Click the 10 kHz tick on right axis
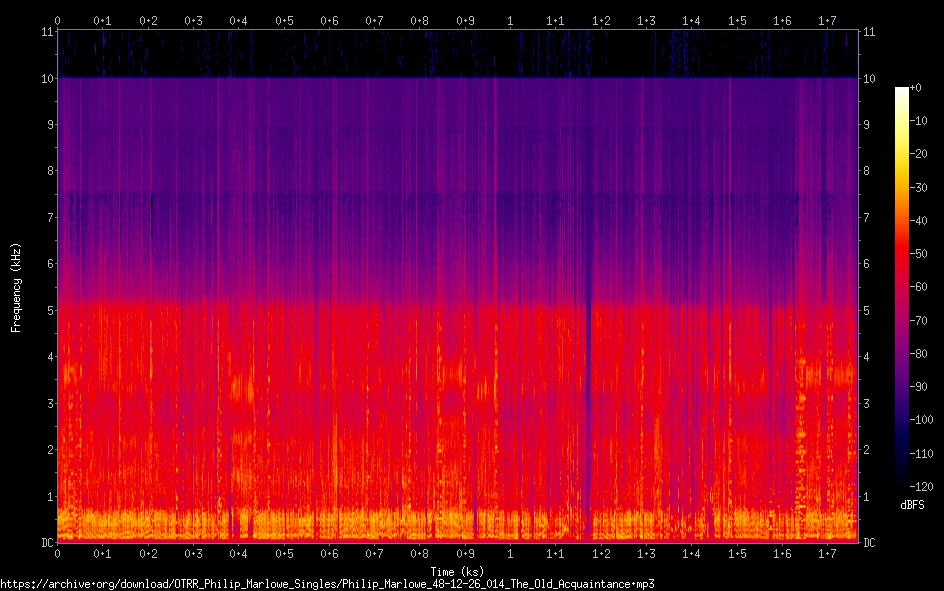944x591 pixels. pyautogui.click(x=870, y=78)
